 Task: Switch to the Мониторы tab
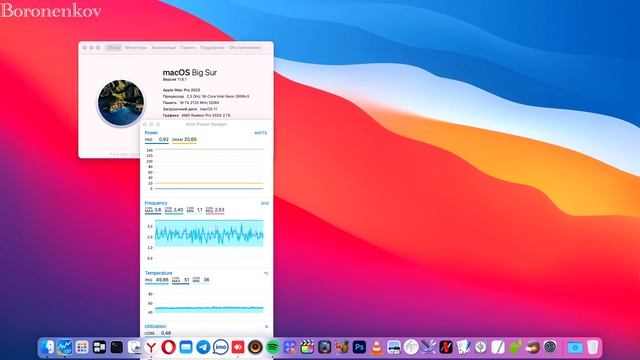136,48
